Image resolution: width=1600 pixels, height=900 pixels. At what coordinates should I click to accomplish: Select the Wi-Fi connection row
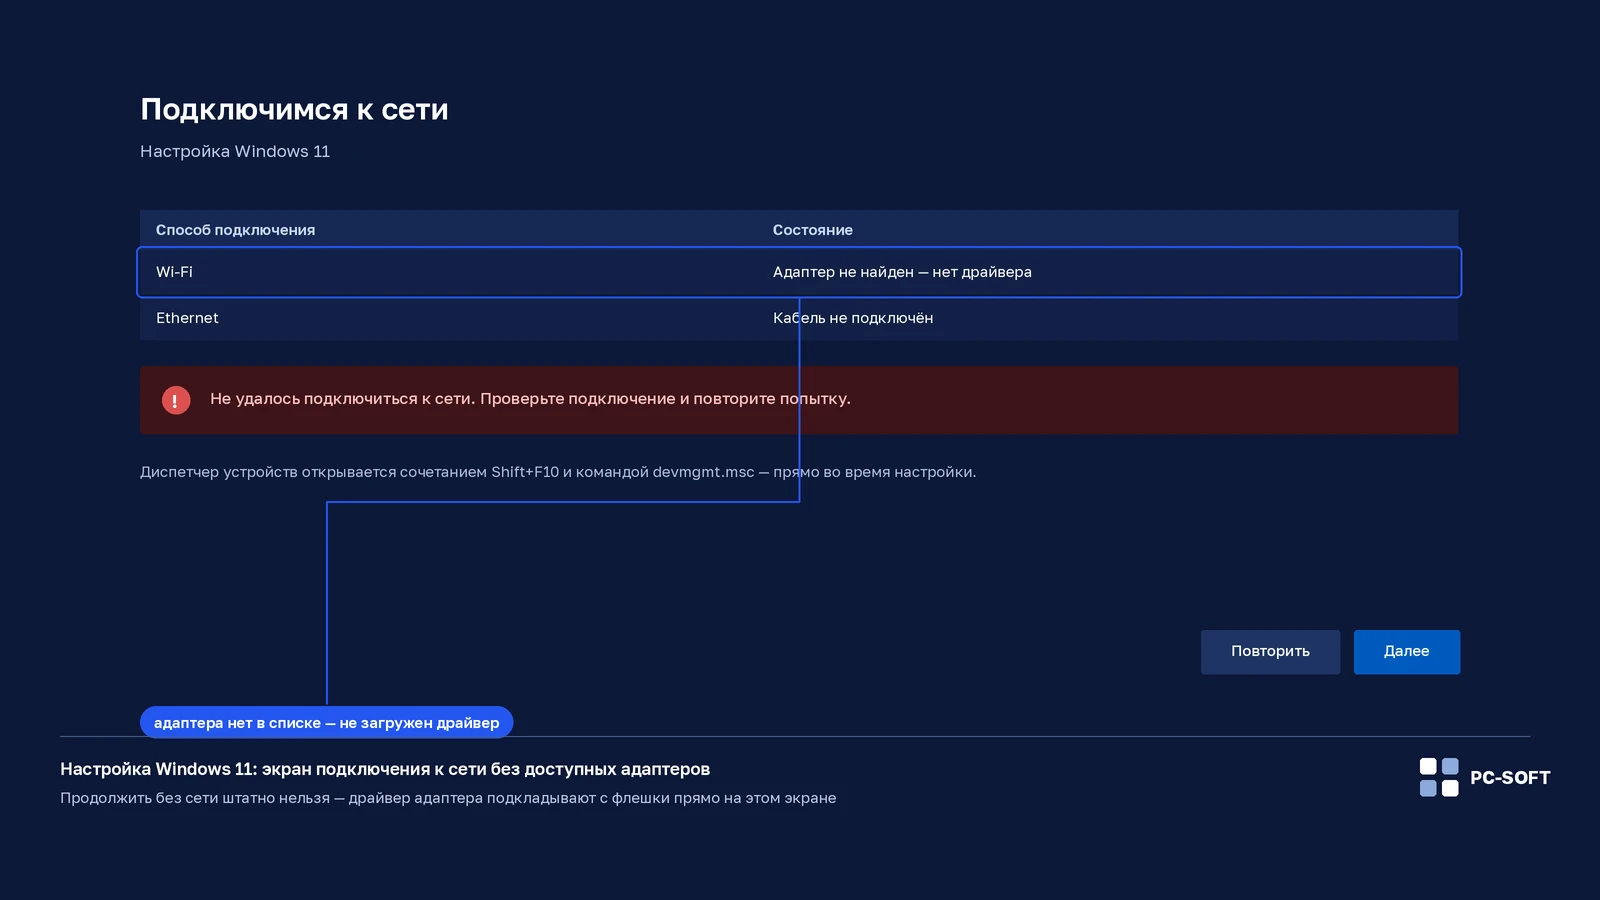pyautogui.click(x=799, y=272)
